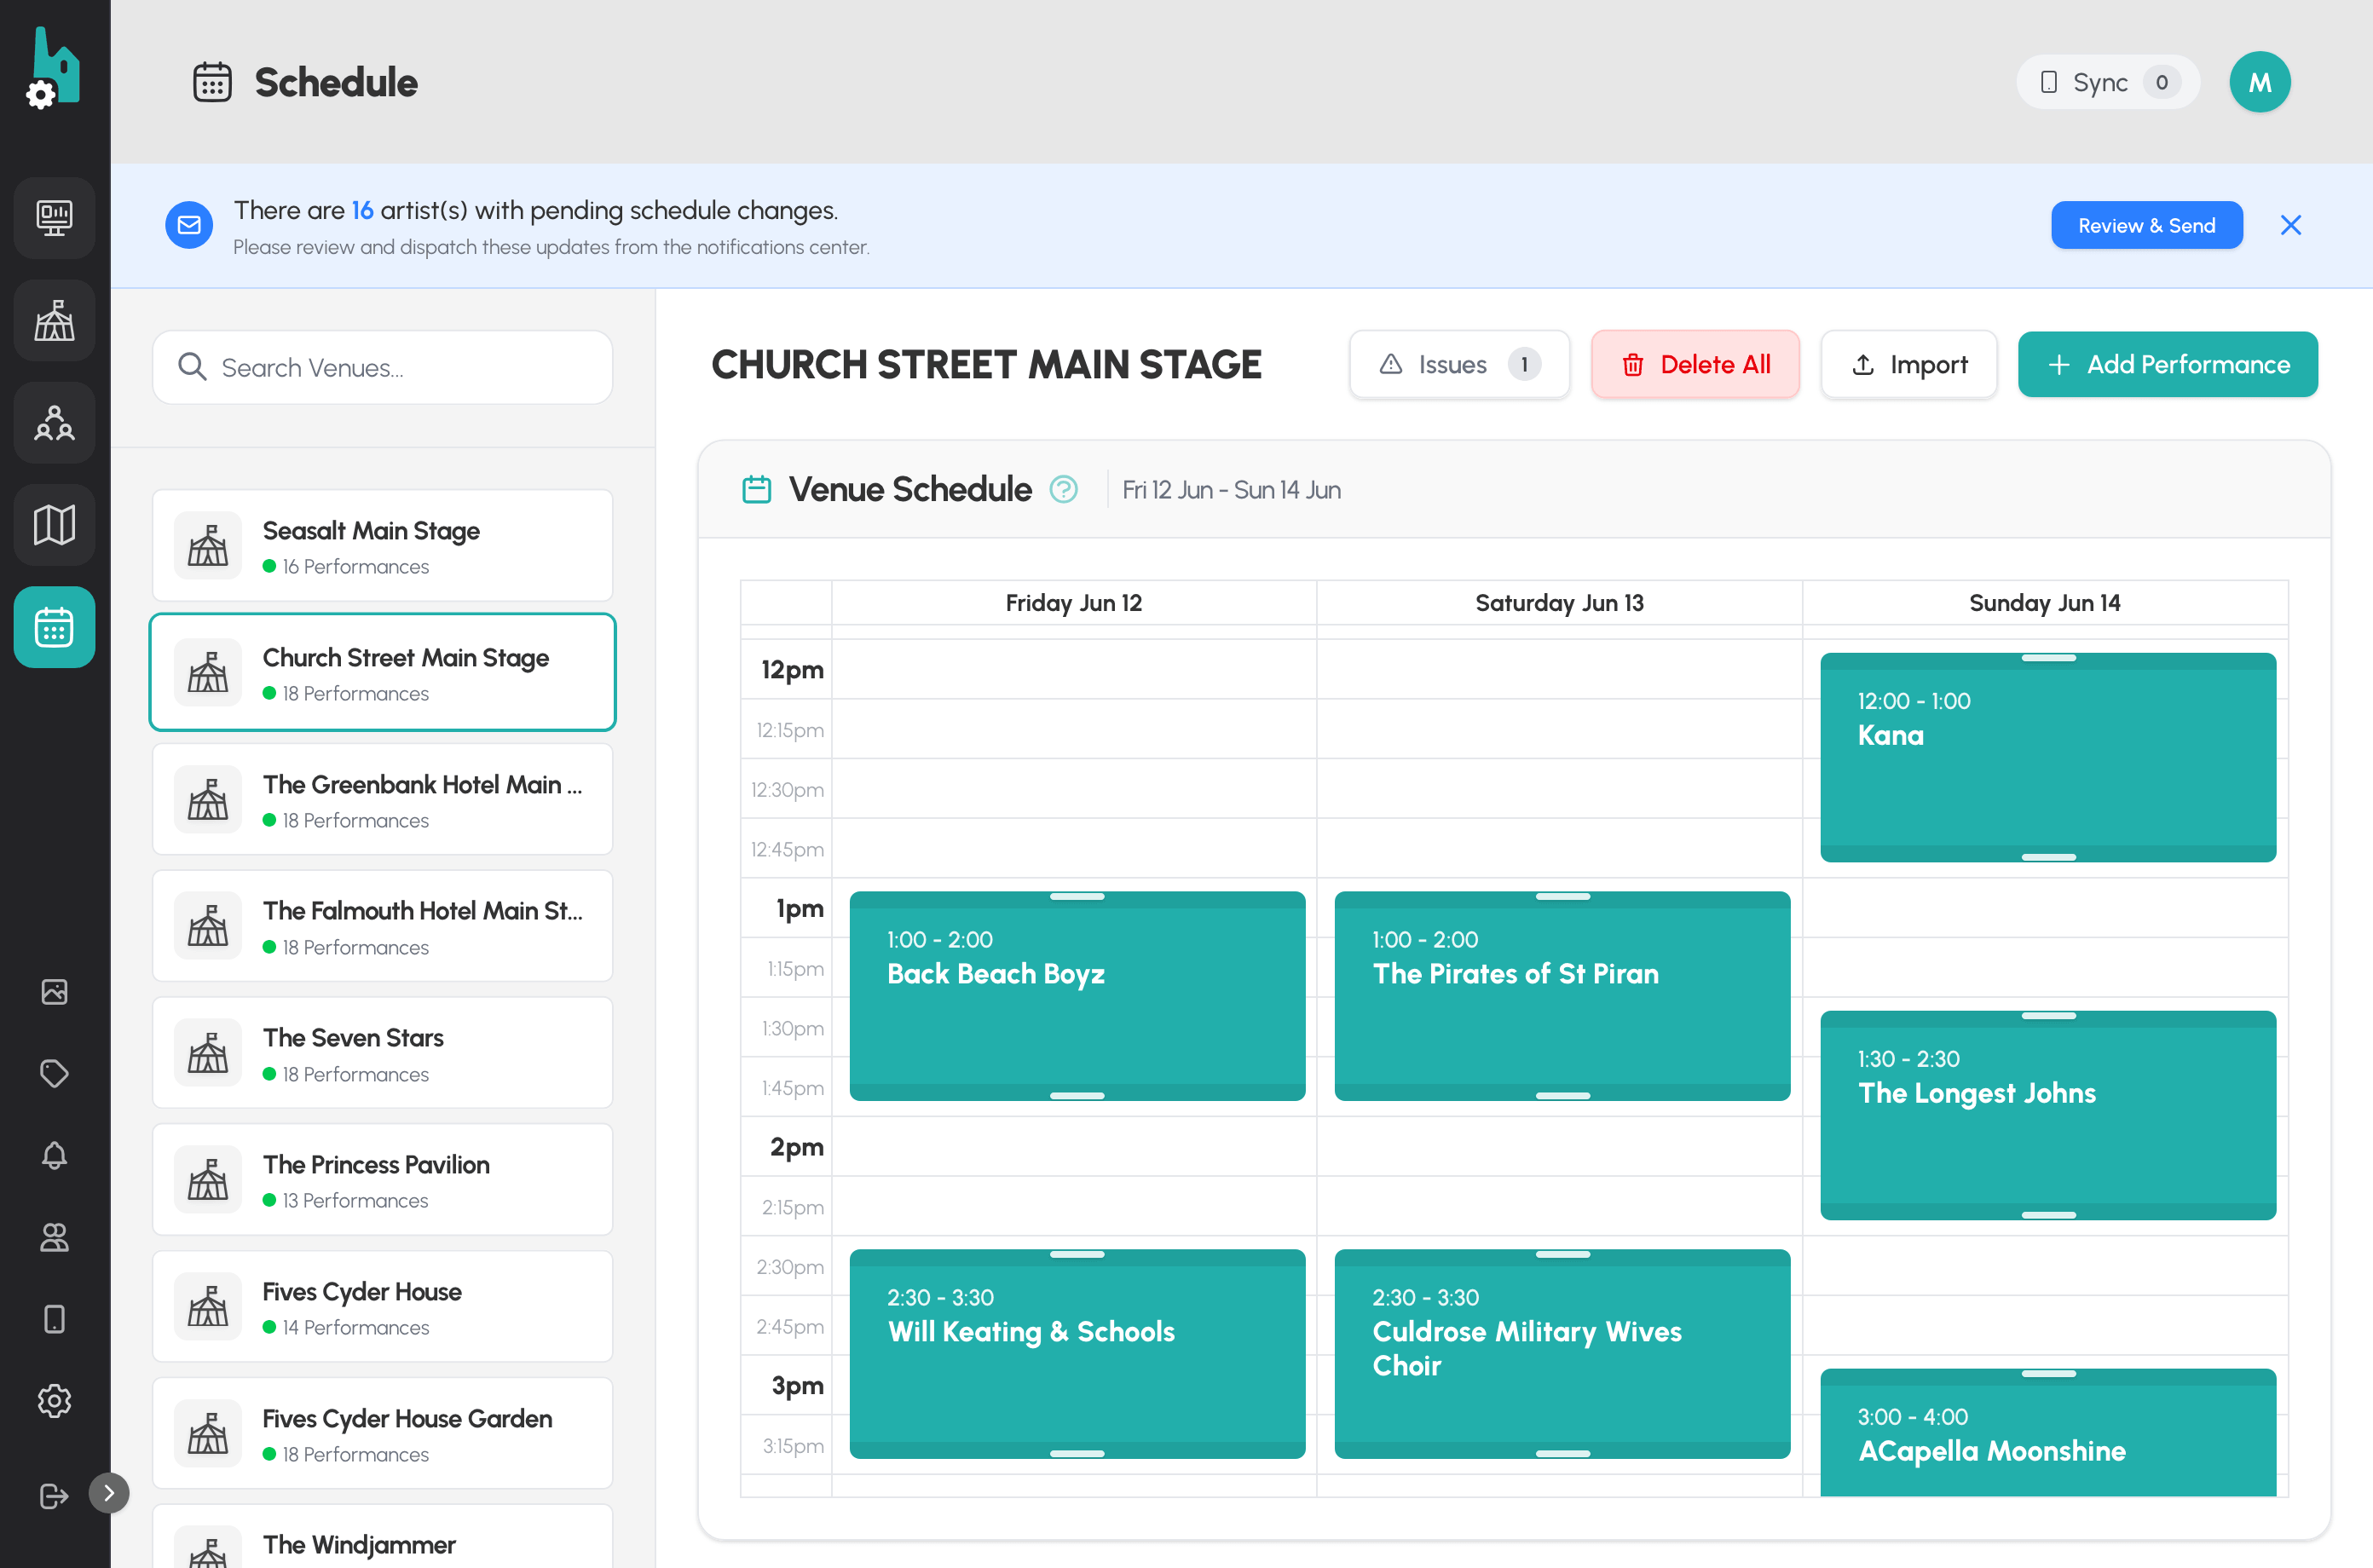Screen dimensions: 2373x1568
Task: Click the Search Venues input field
Action: pos(383,368)
